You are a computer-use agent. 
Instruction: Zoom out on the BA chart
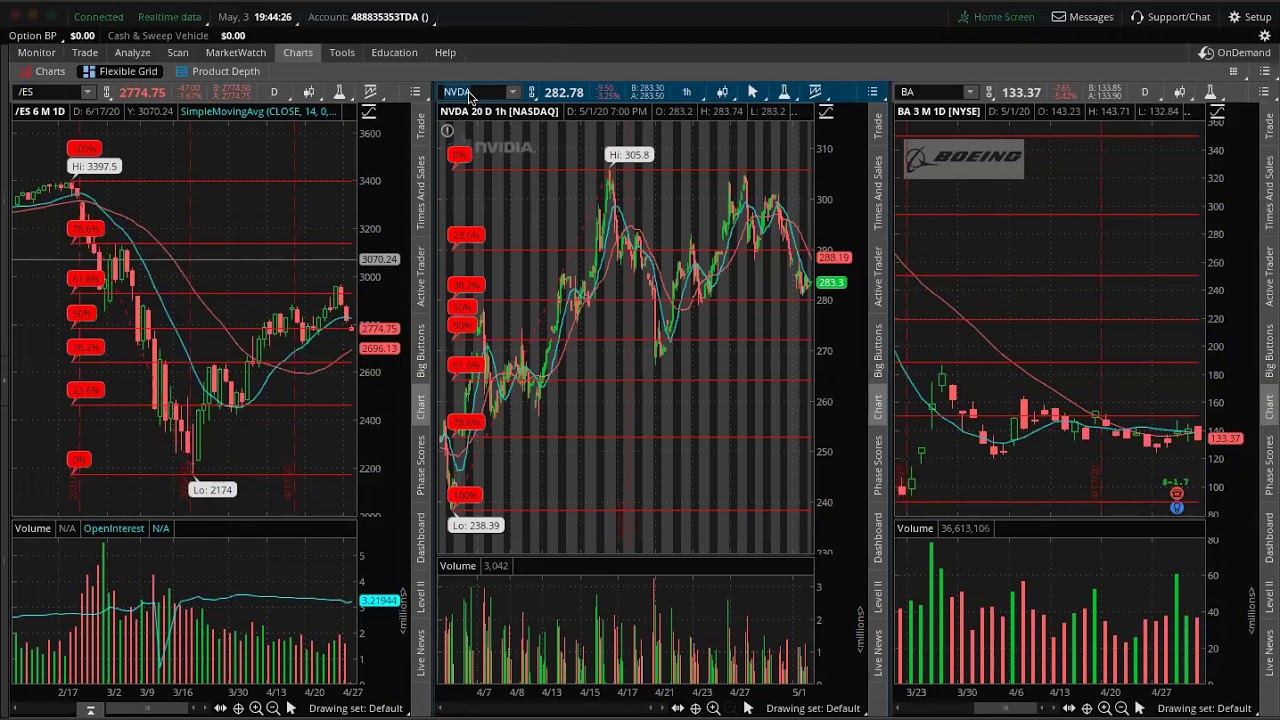tap(1121, 708)
